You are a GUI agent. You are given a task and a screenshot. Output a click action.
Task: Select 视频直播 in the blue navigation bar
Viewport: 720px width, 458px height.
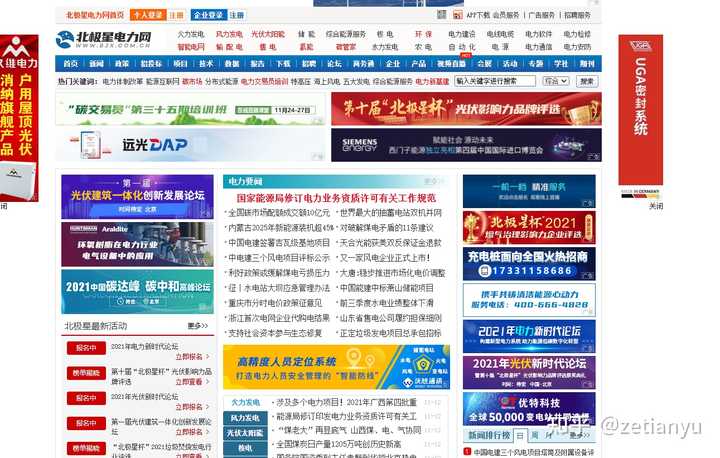click(x=451, y=64)
